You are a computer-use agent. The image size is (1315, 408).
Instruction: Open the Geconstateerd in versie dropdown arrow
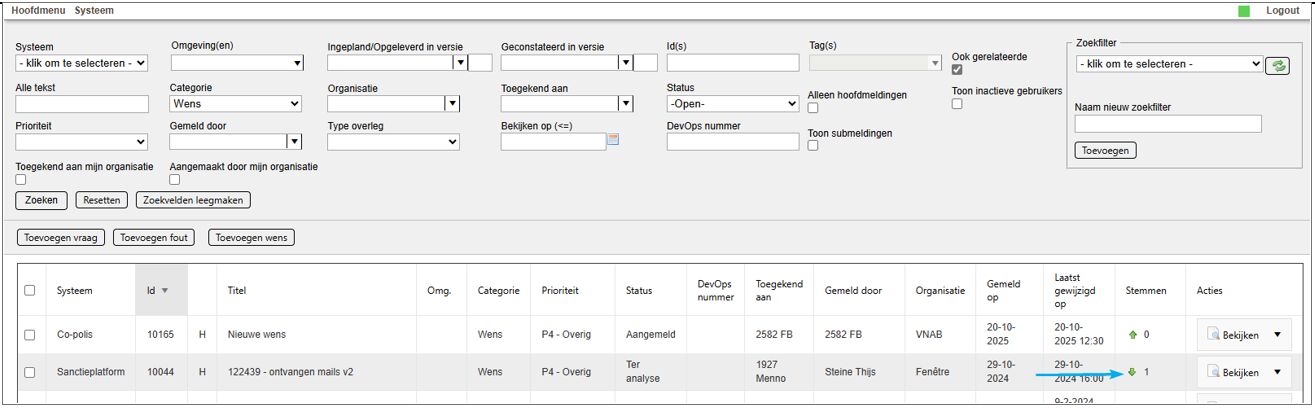pos(626,63)
